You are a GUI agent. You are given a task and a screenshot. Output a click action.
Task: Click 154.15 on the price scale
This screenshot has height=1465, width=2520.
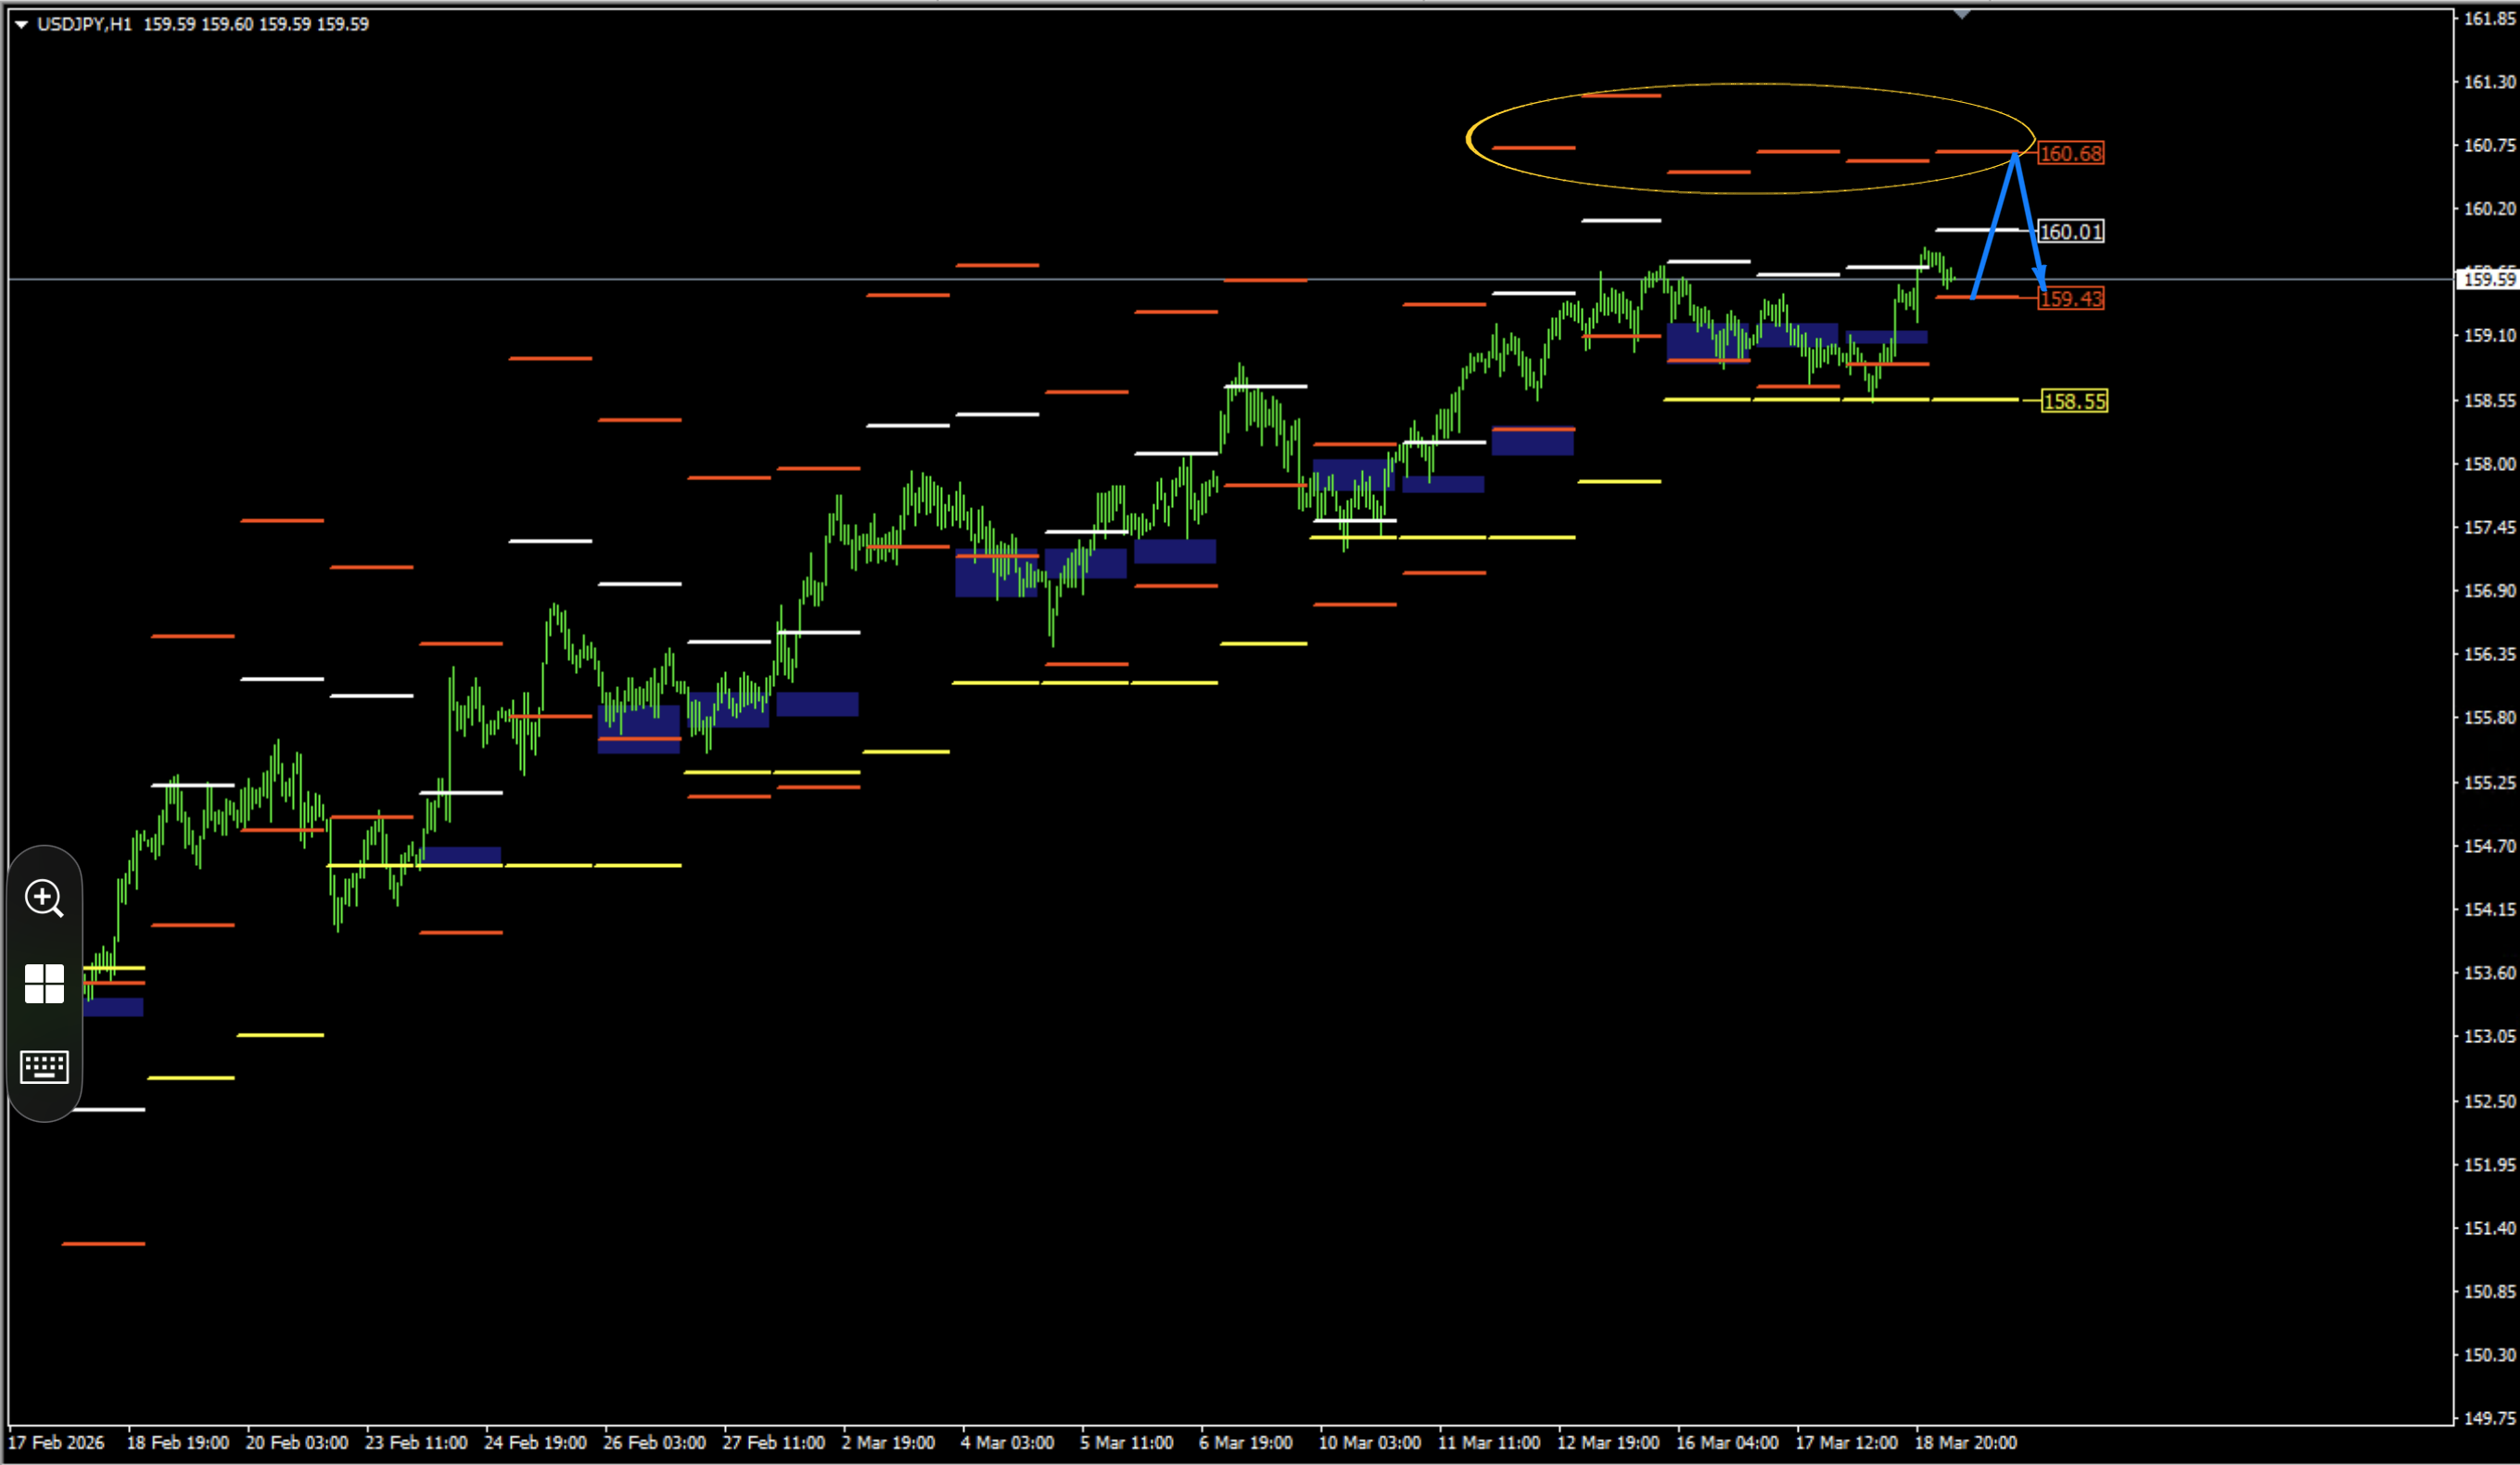pyautogui.click(x=2489, y=909)
